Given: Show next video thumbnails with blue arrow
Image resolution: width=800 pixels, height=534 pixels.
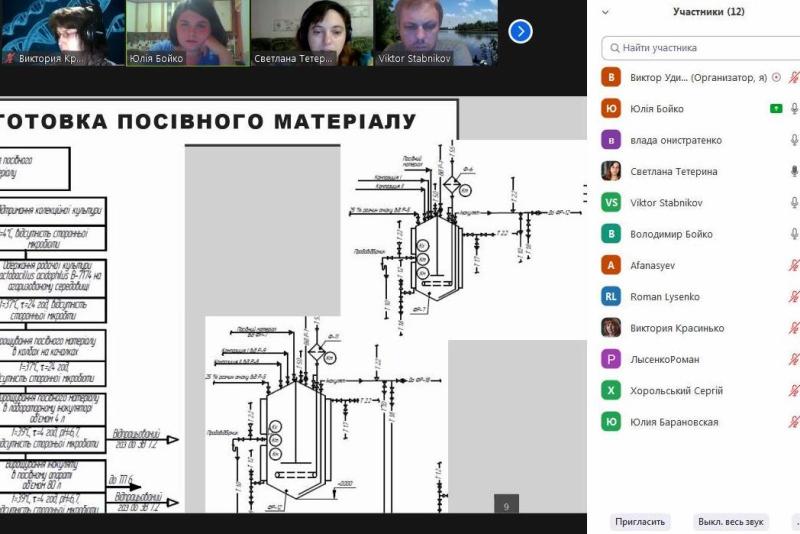Looking at the screenshot, I should (x=520, y=32).
